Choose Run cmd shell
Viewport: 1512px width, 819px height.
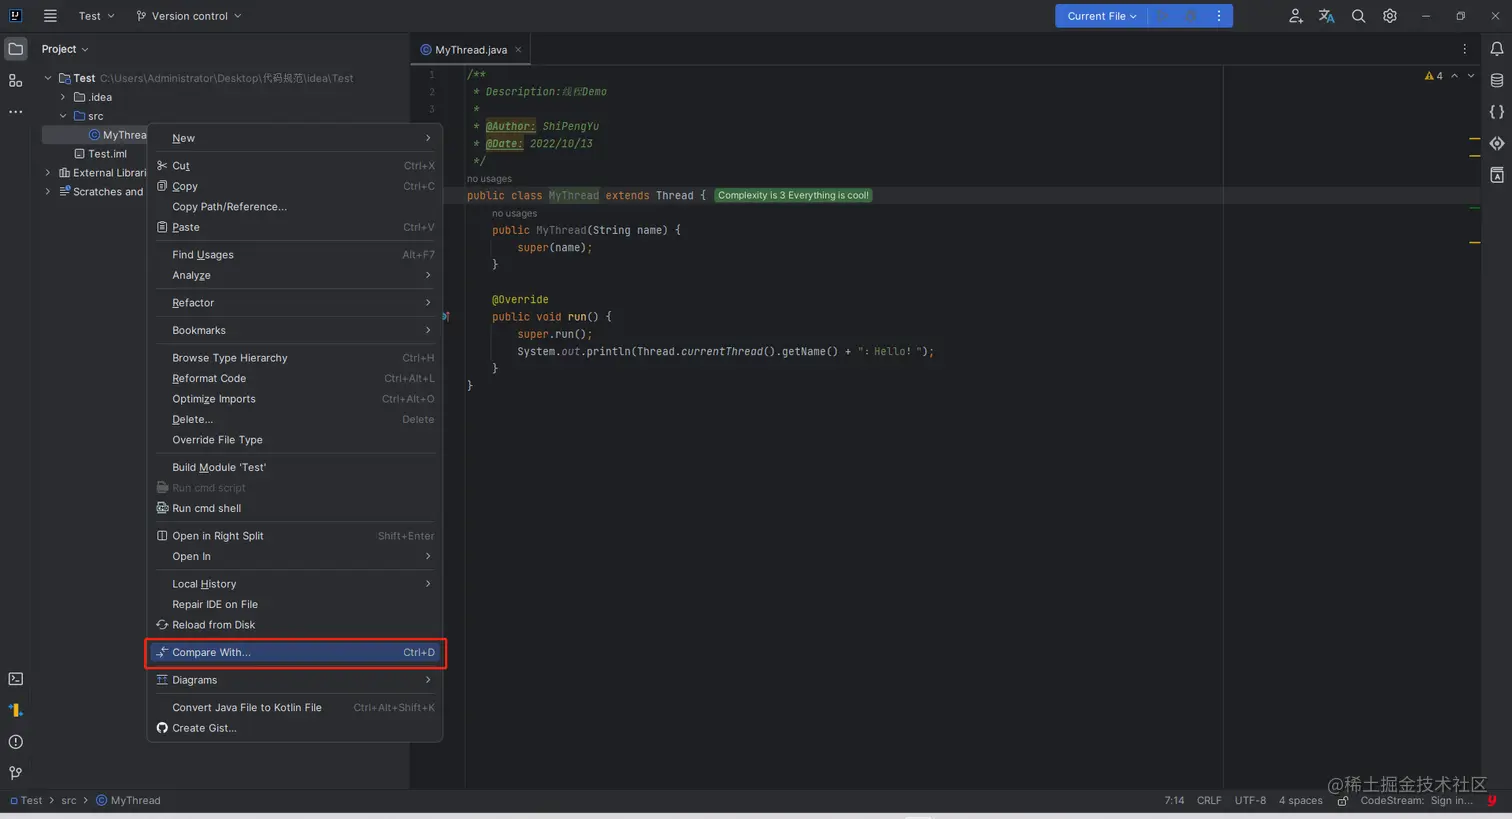coord(295,508)
